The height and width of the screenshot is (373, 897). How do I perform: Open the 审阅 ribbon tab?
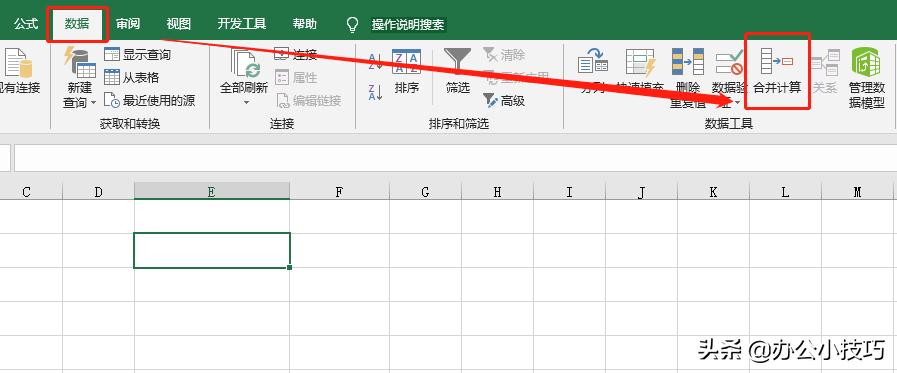(x=128, y=24)
